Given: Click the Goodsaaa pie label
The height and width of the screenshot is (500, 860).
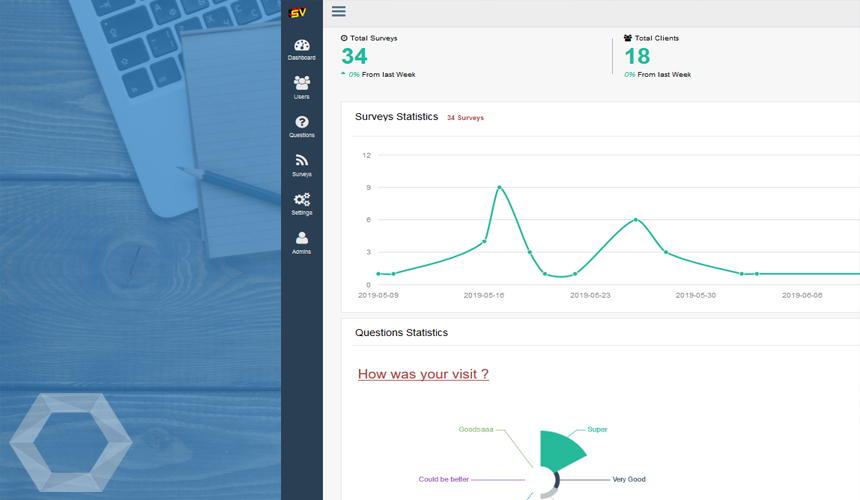Looking at the screenshot, I should click(x=476, y=430).
